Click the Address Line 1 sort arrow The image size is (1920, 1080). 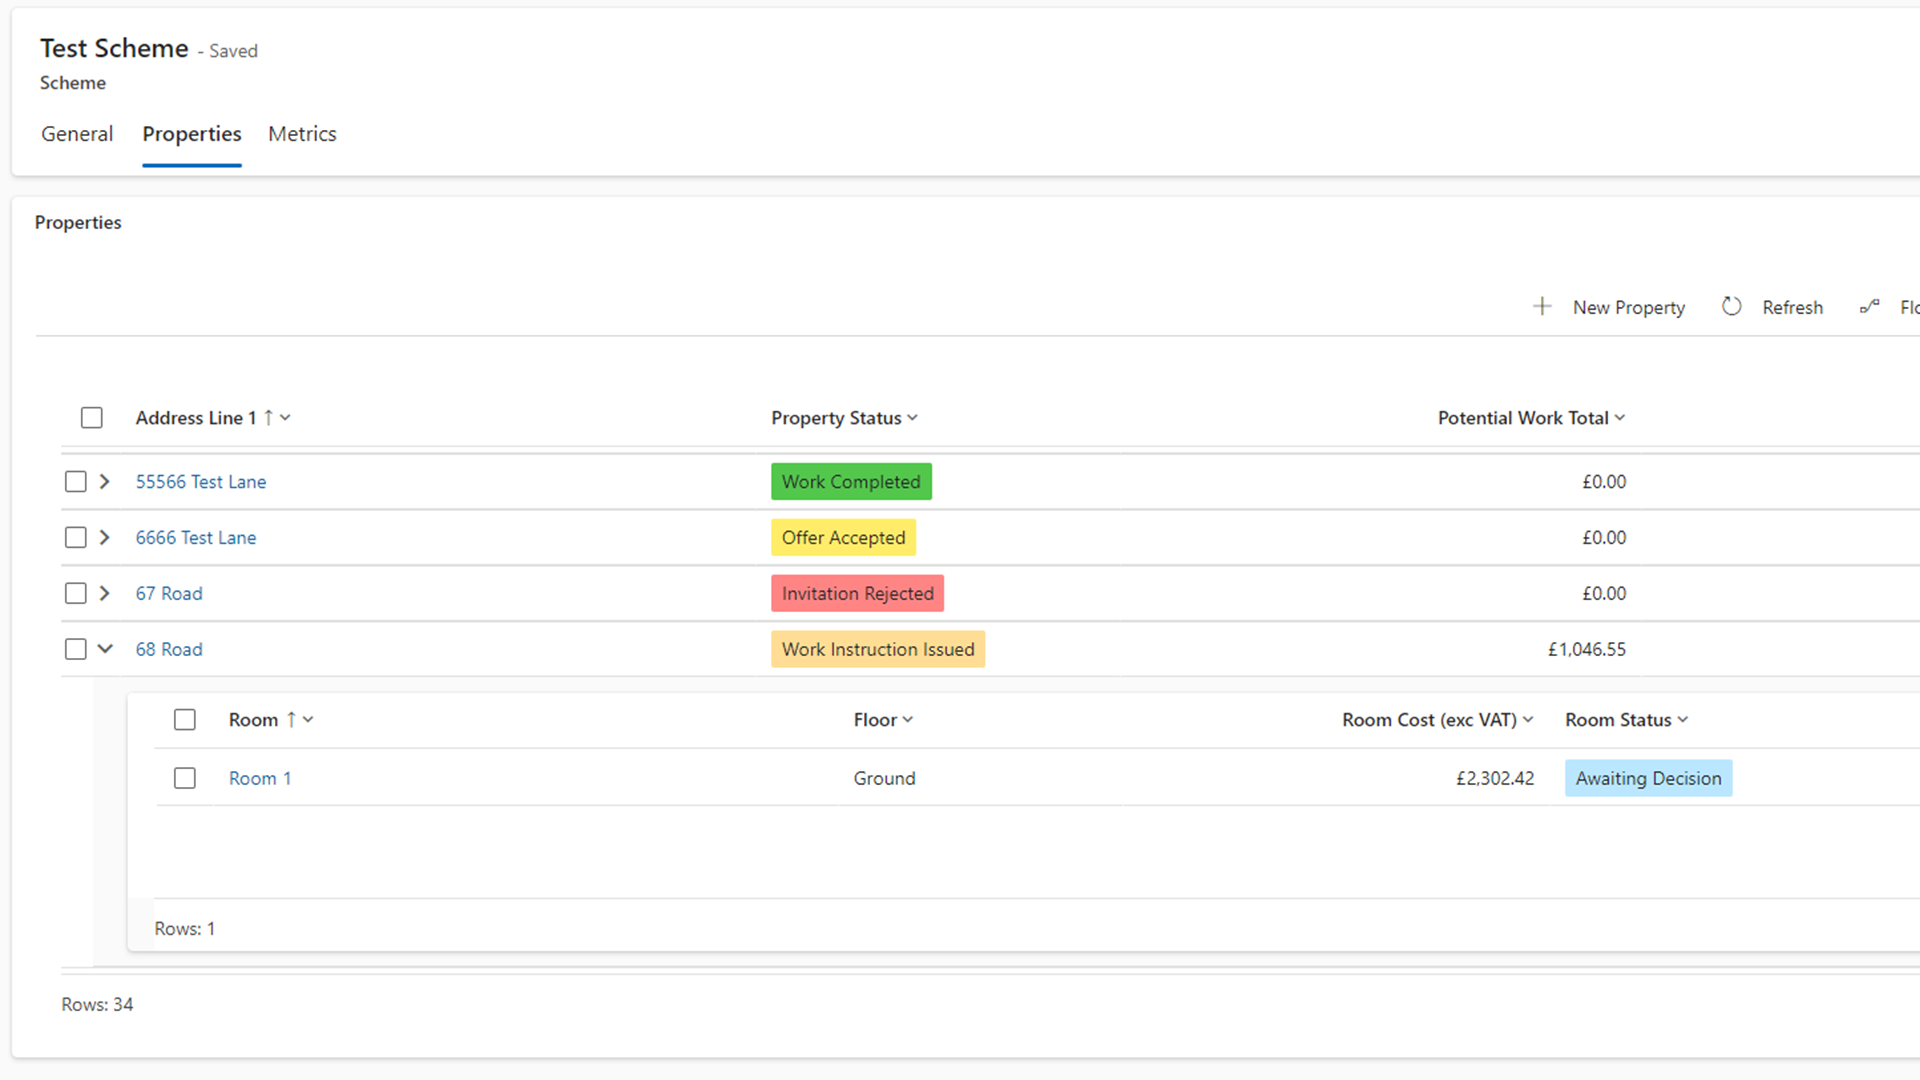[268, 418]
